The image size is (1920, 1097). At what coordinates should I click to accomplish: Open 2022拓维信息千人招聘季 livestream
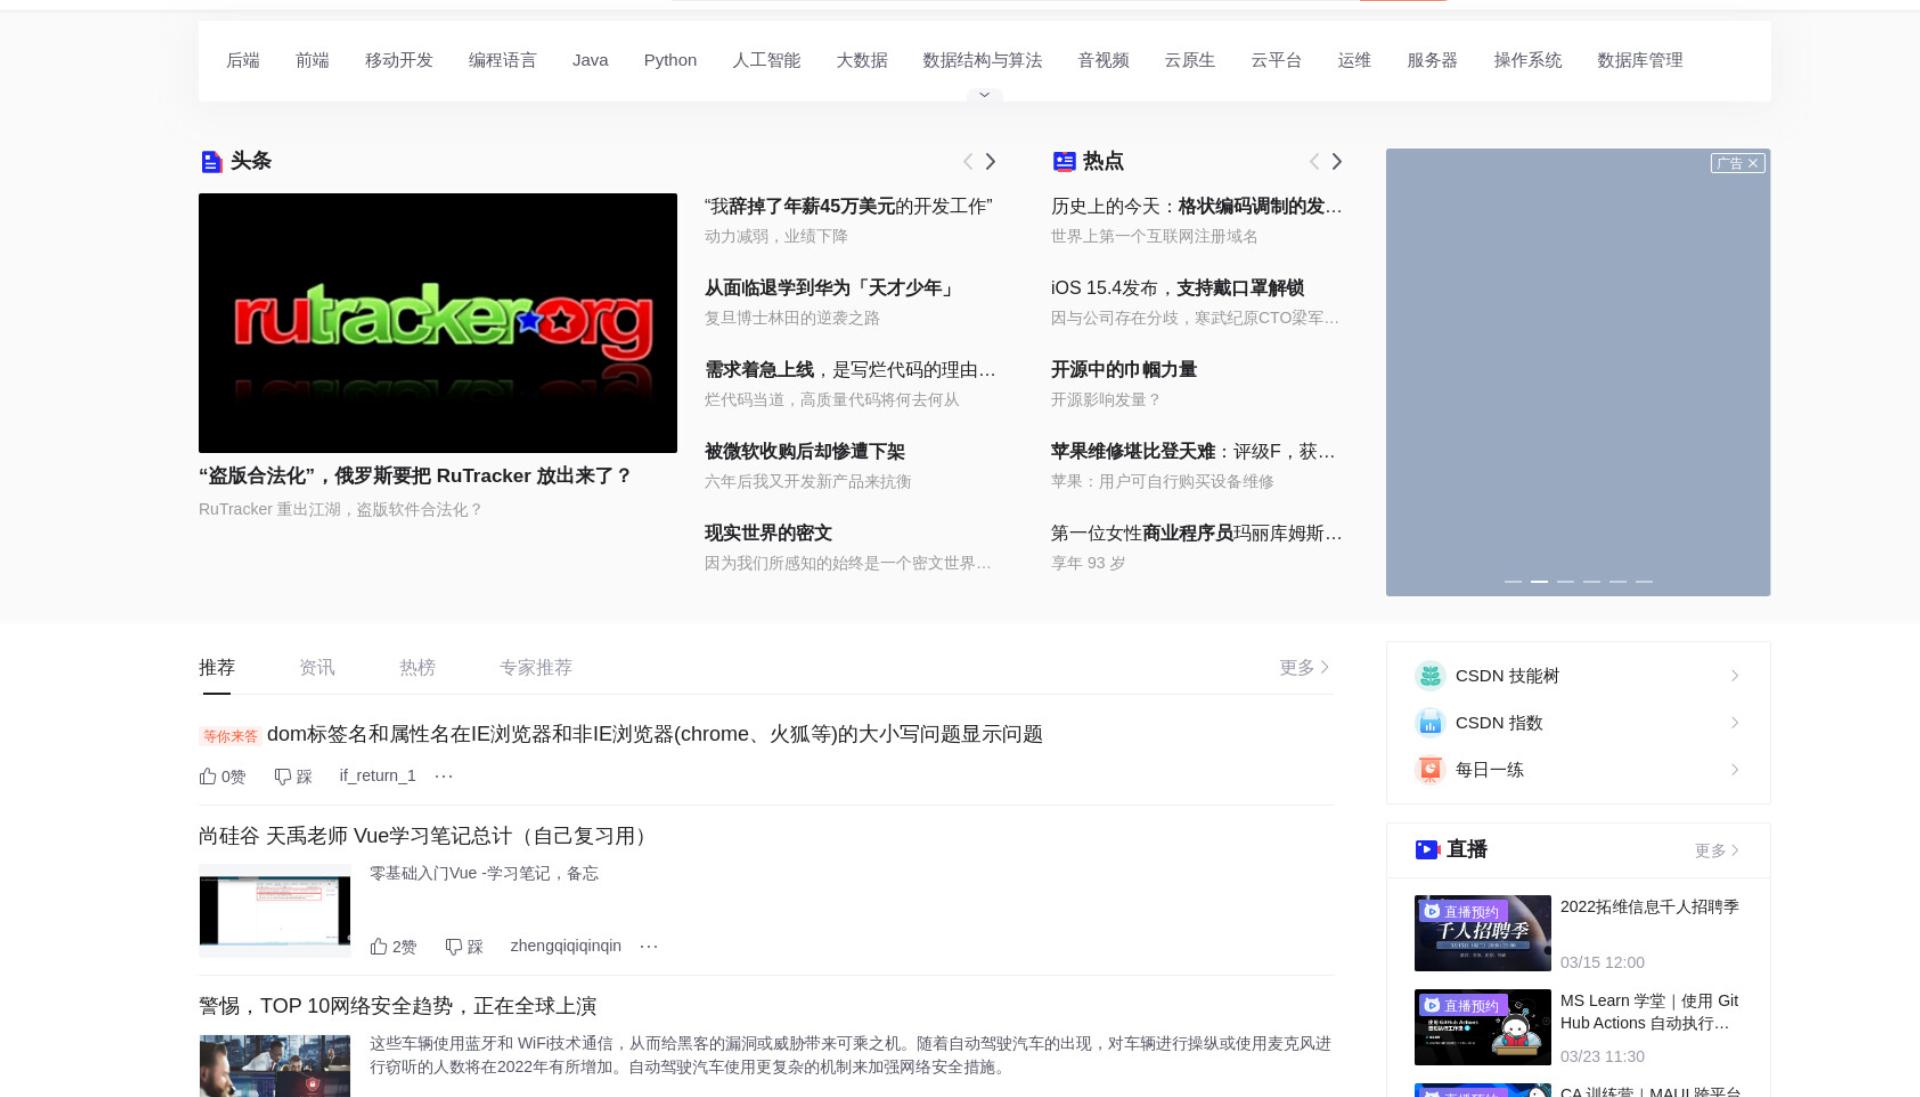(1649, 907)
